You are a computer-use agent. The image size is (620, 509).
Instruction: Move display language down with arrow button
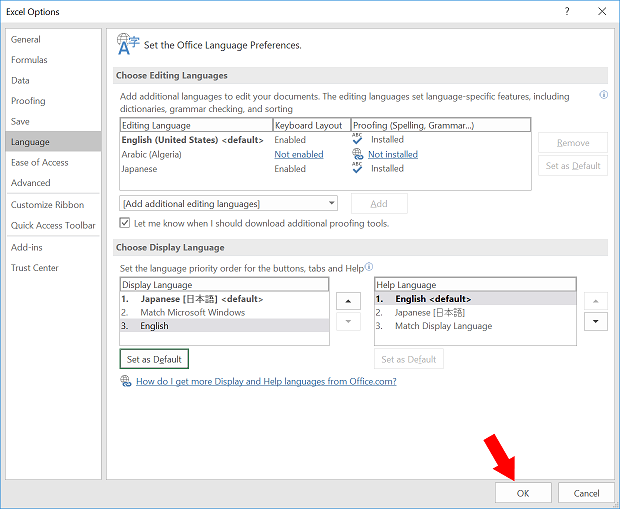(x=348, y=321)
